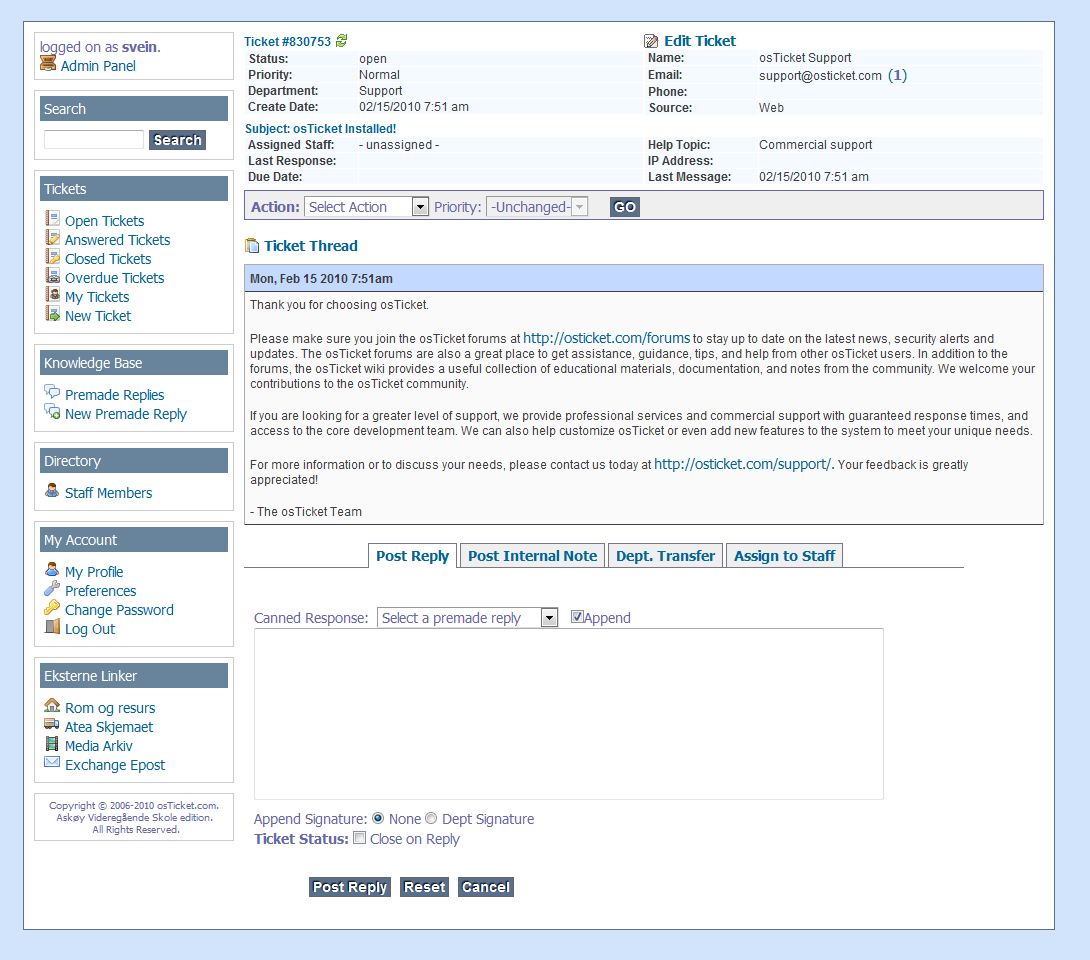The image size is (1090, 960).
Task: Switch to the Post Internal Note tab
Action: [x=532, y=556]
